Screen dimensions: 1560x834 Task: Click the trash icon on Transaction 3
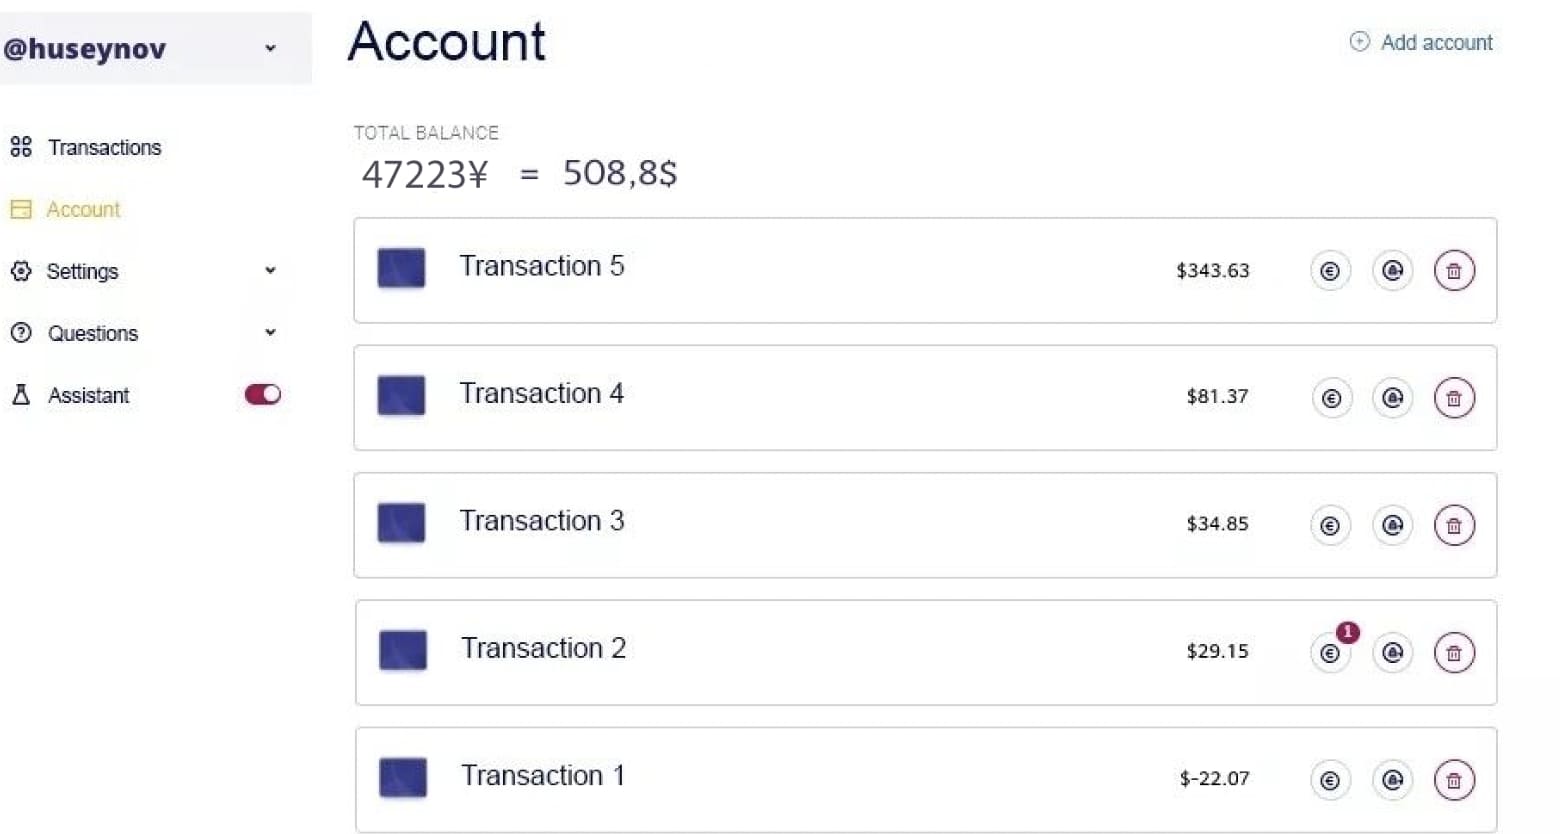tap(1454, 526)
